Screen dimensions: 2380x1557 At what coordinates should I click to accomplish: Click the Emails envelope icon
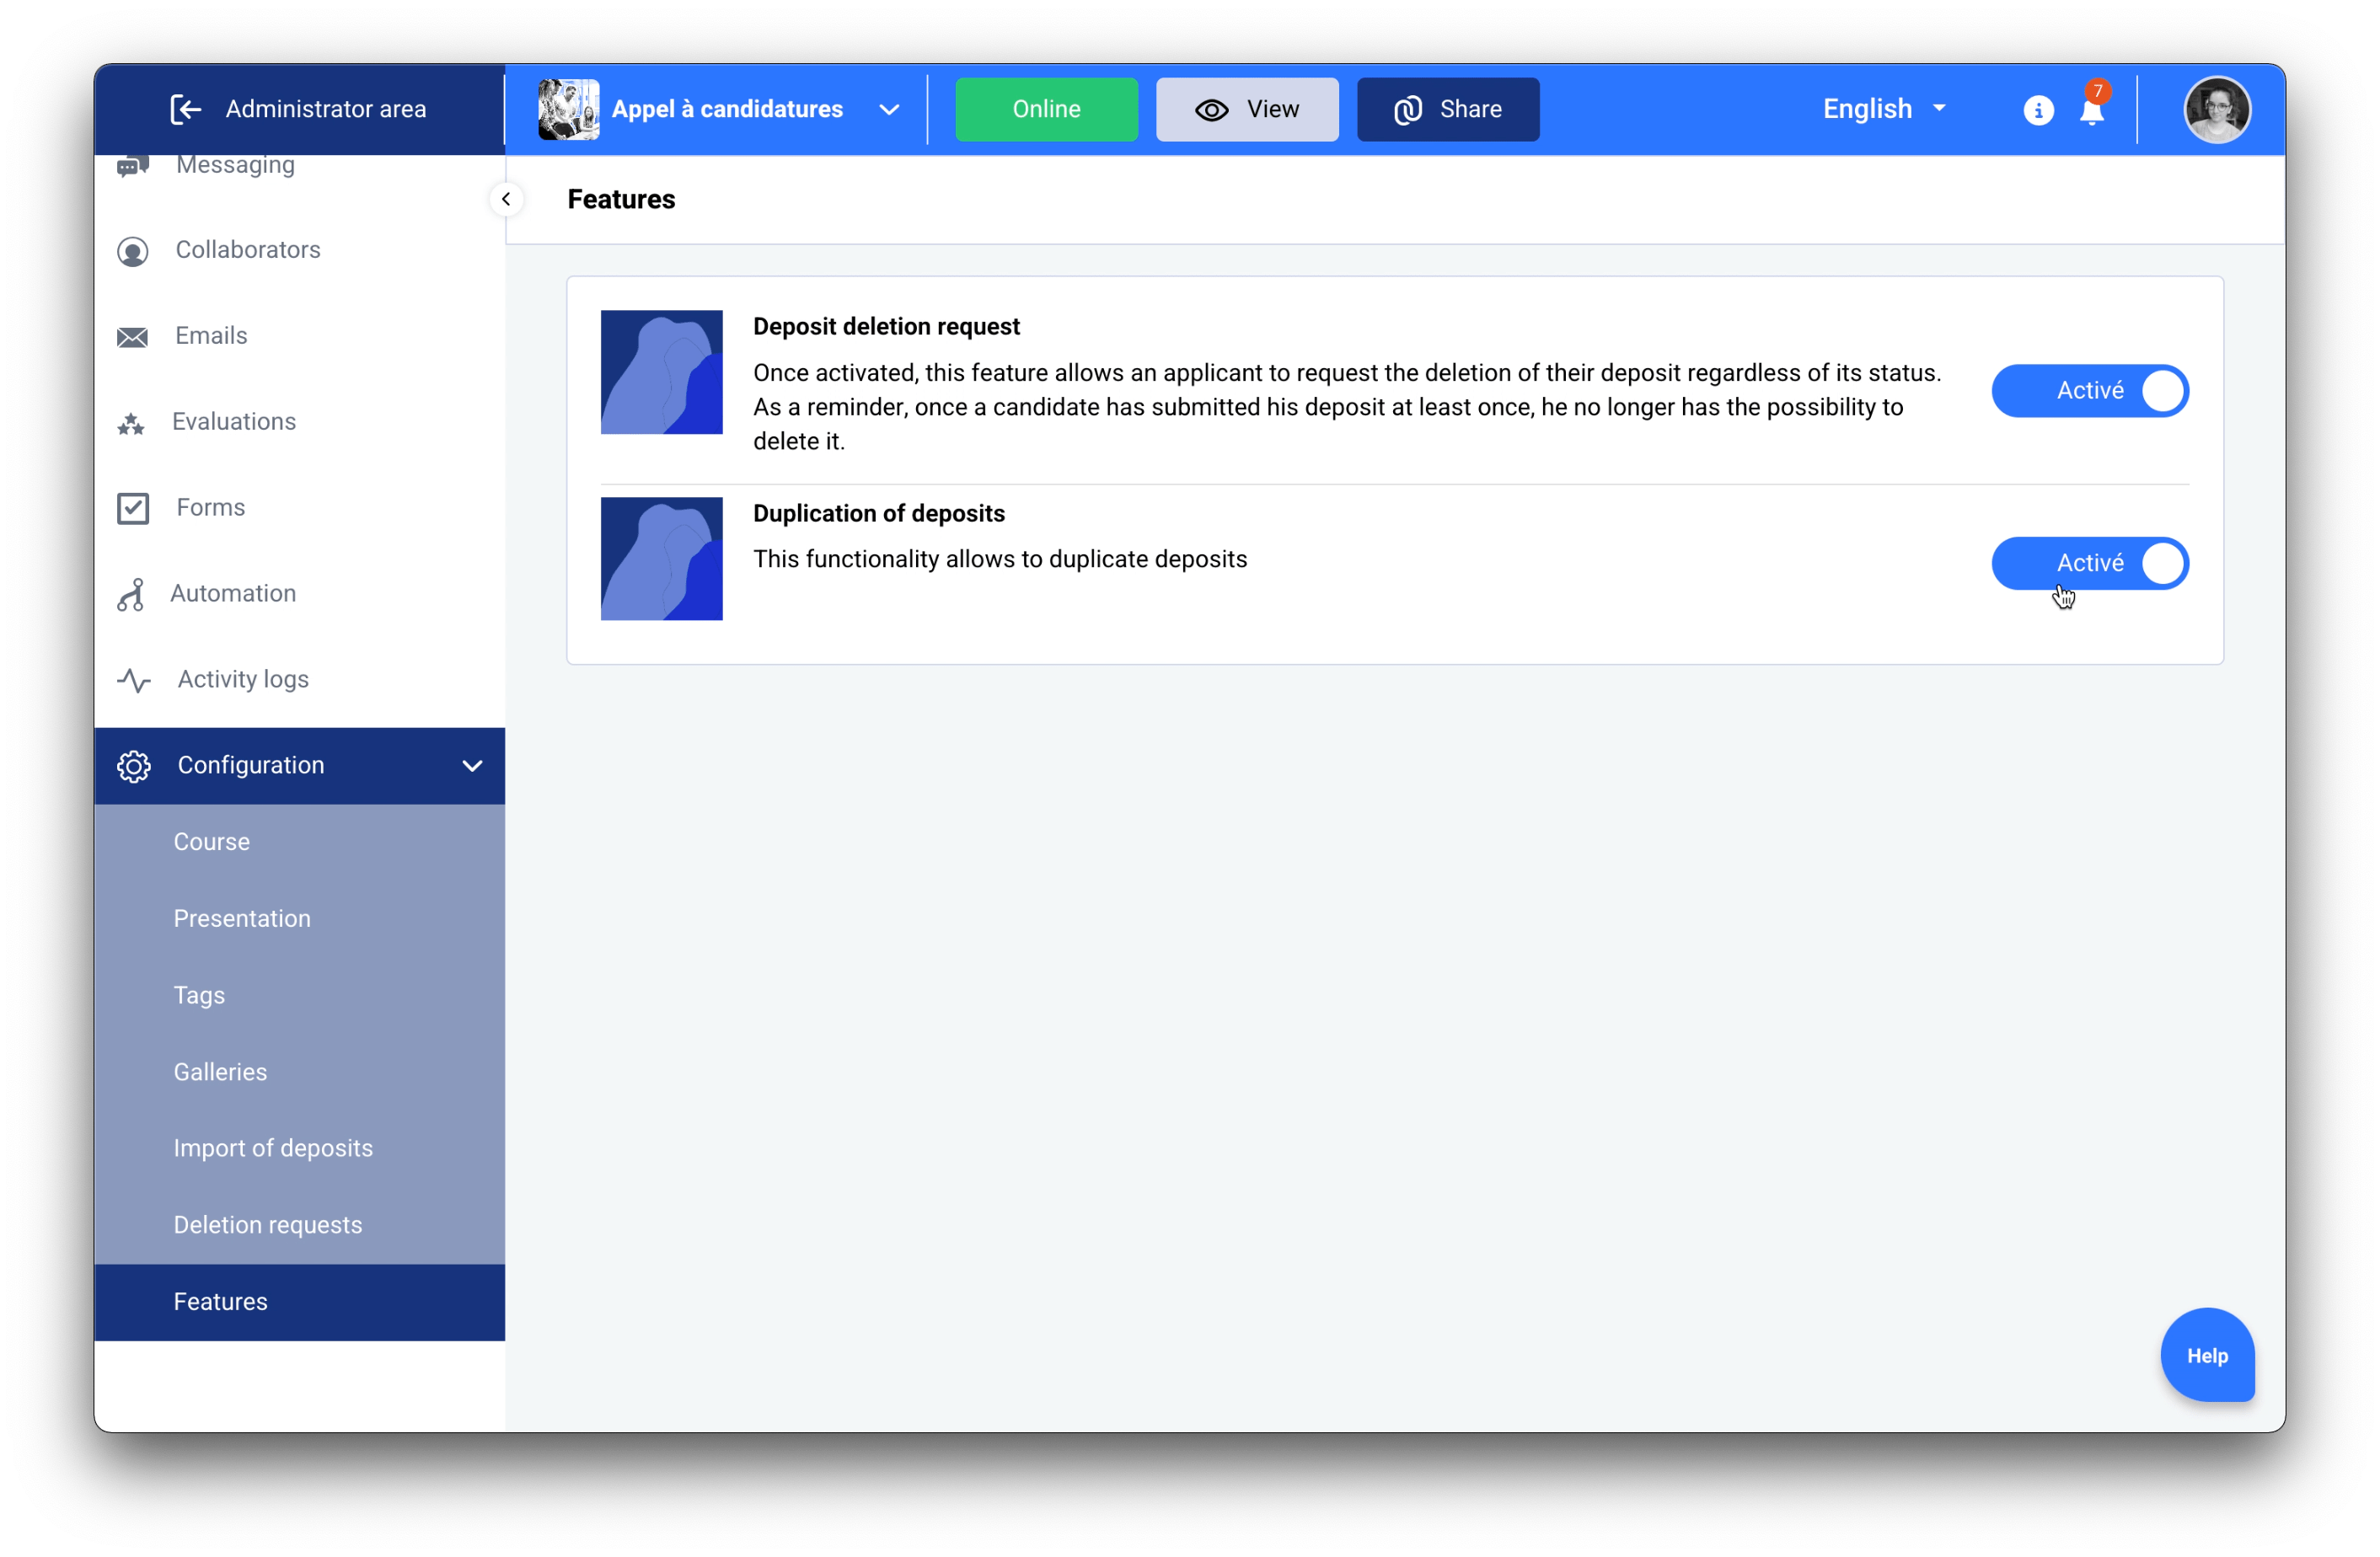pos(132,337)
